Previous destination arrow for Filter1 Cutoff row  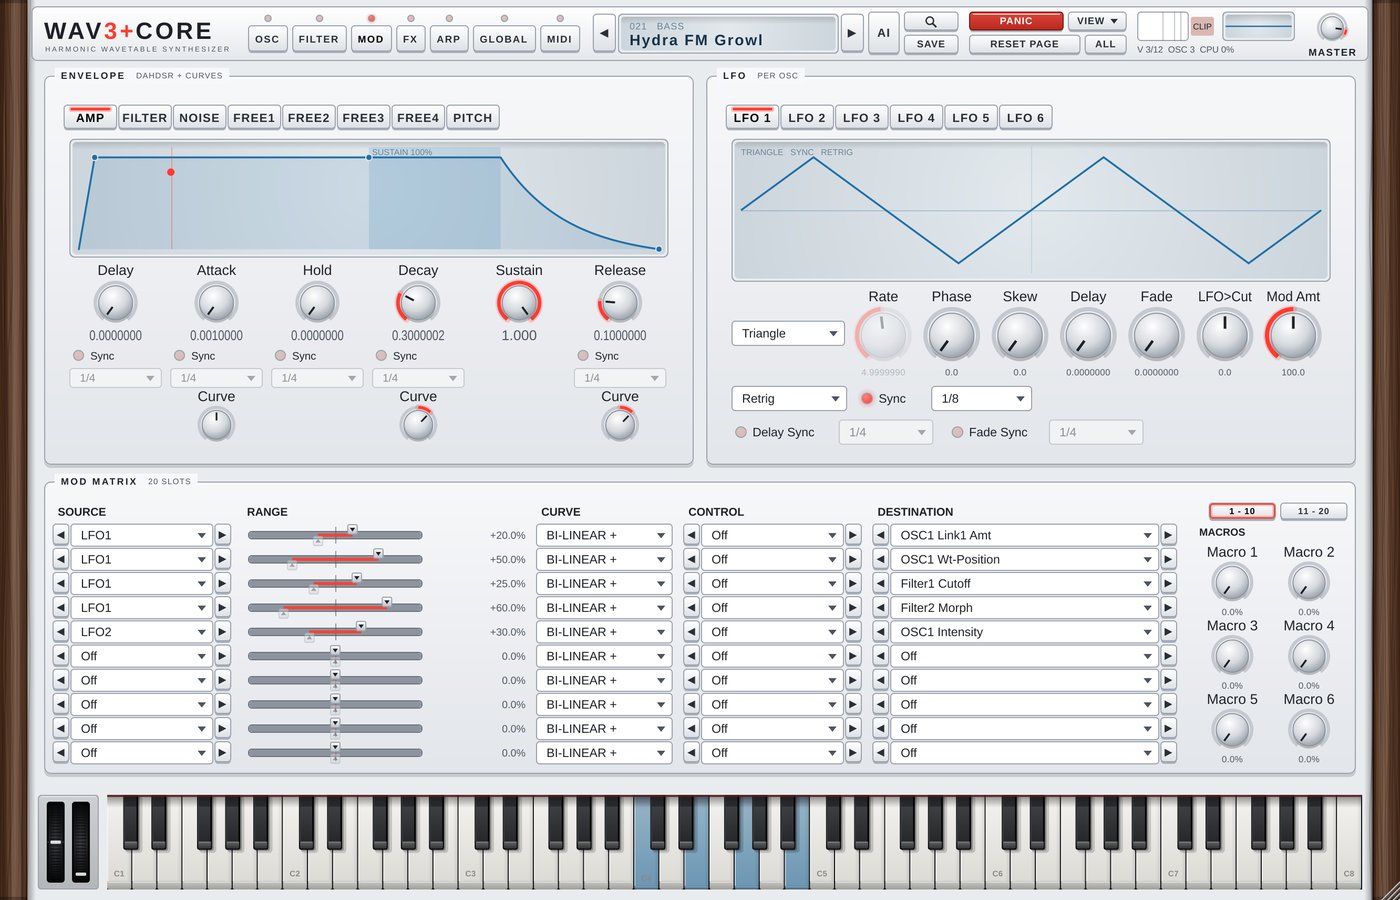click(x=881, y=584)
